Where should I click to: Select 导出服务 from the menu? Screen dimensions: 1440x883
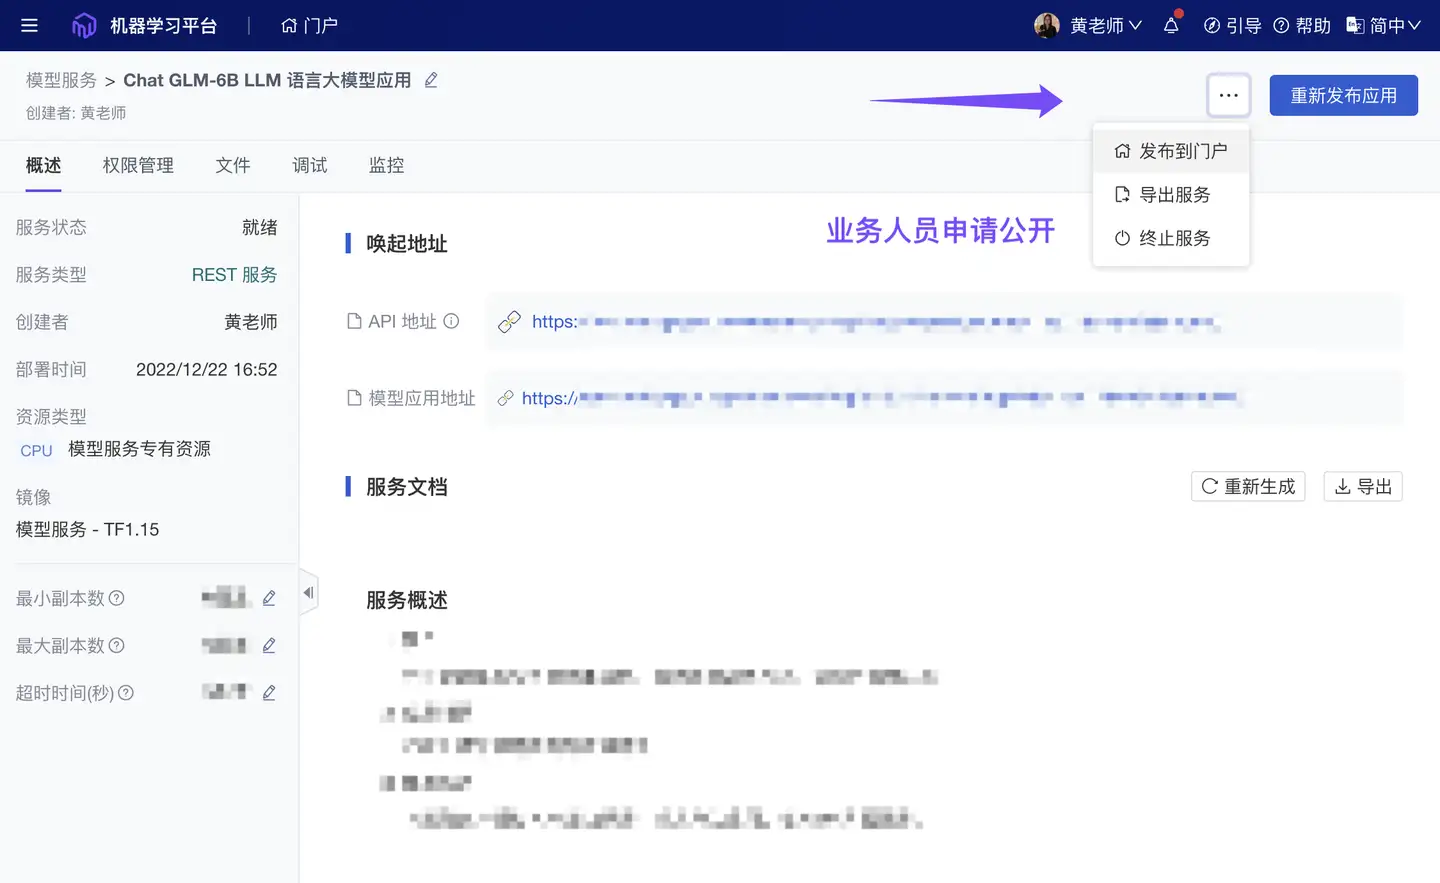click(1171, 194)
